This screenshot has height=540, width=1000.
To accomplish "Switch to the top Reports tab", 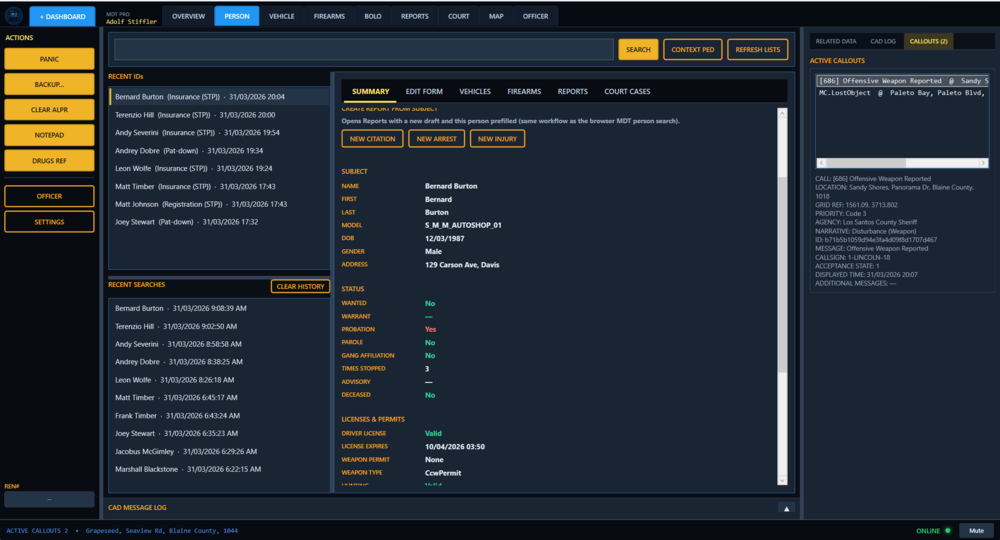I will click(415, 17).
